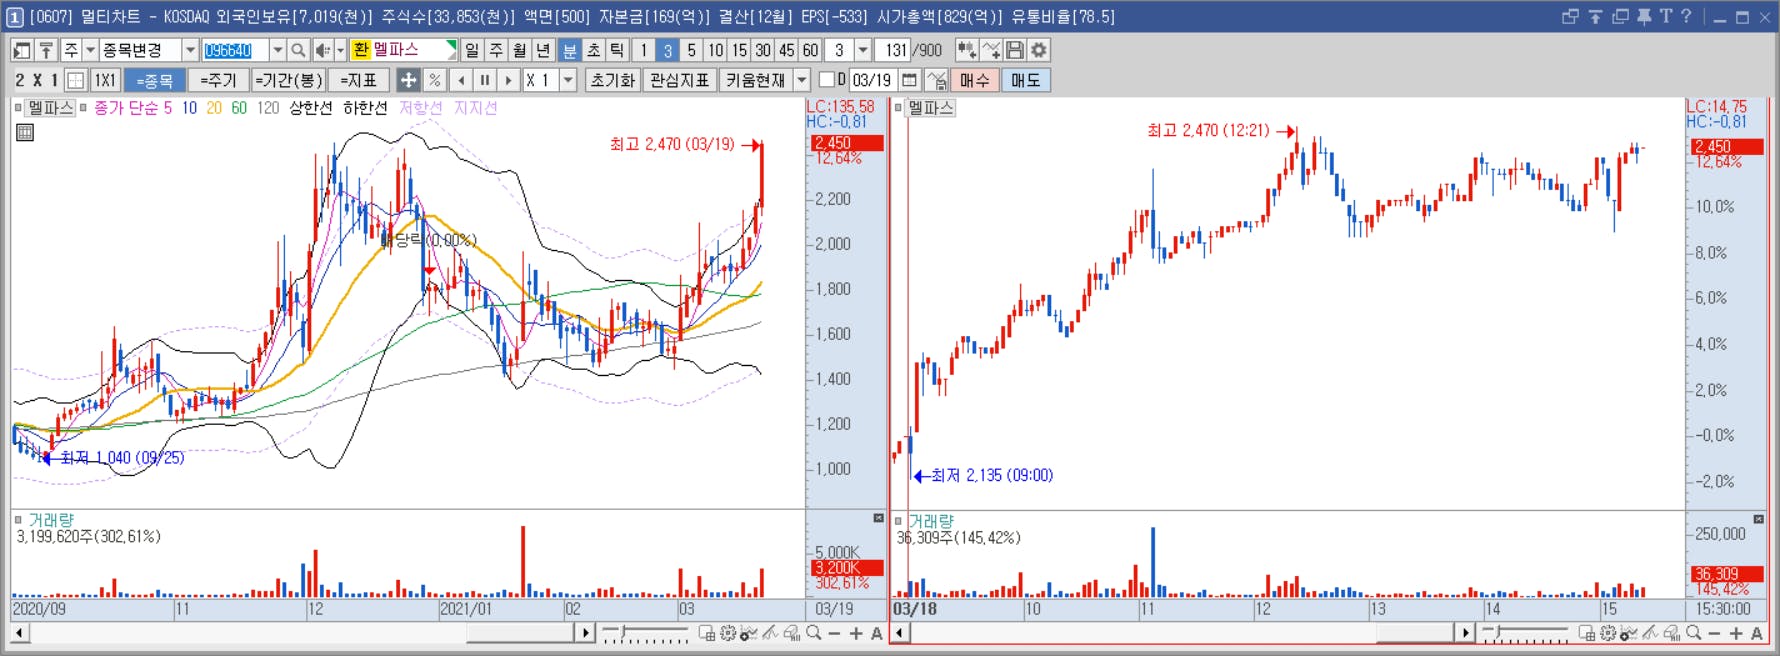
Task: Expand the stock code 096640 dropdown arrow
Action: click(x=278, y=50)
